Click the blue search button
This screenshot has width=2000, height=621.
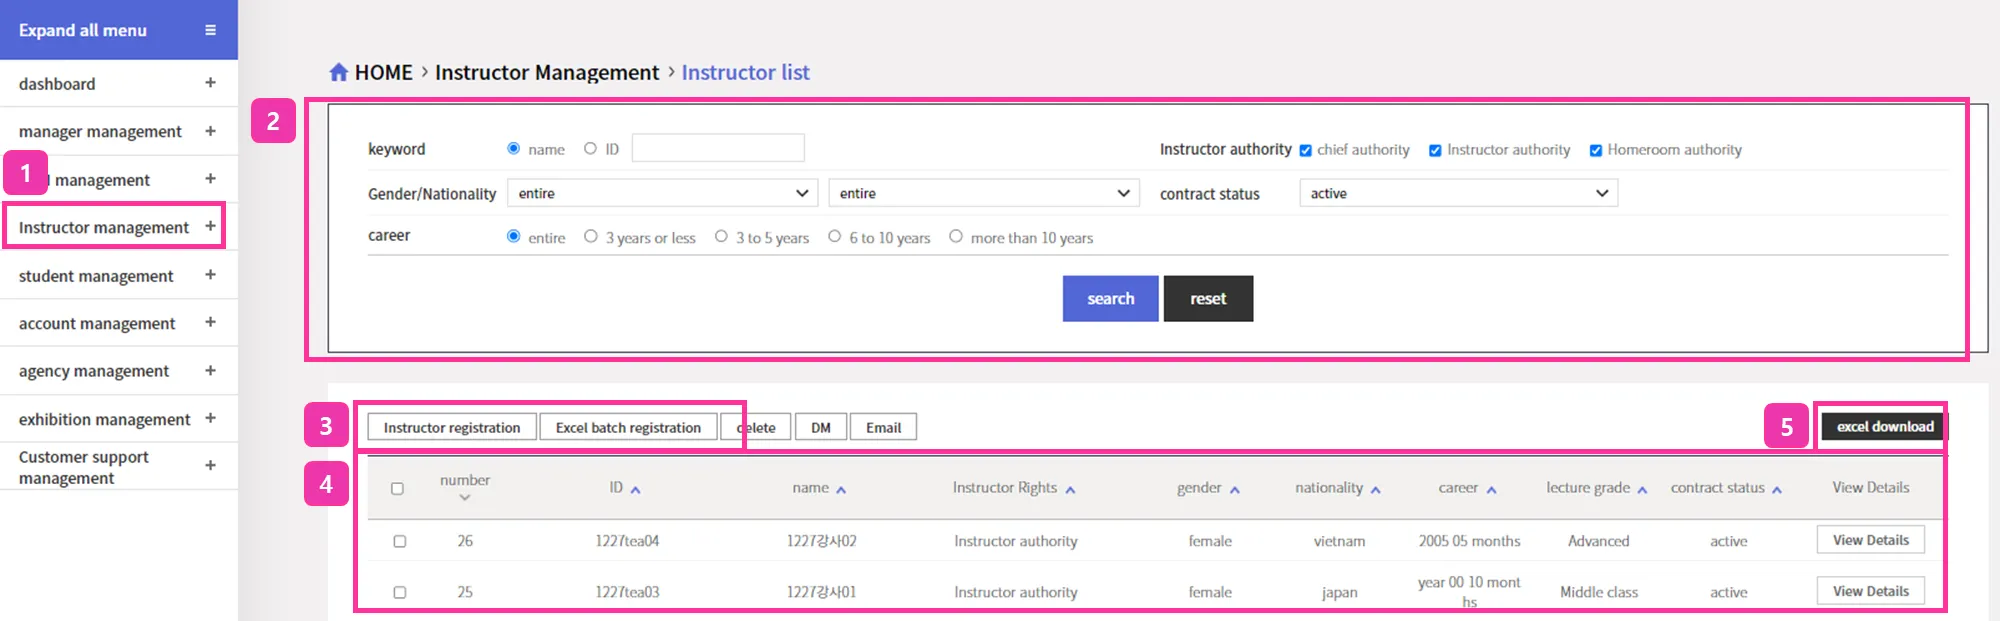point(1110,298)
